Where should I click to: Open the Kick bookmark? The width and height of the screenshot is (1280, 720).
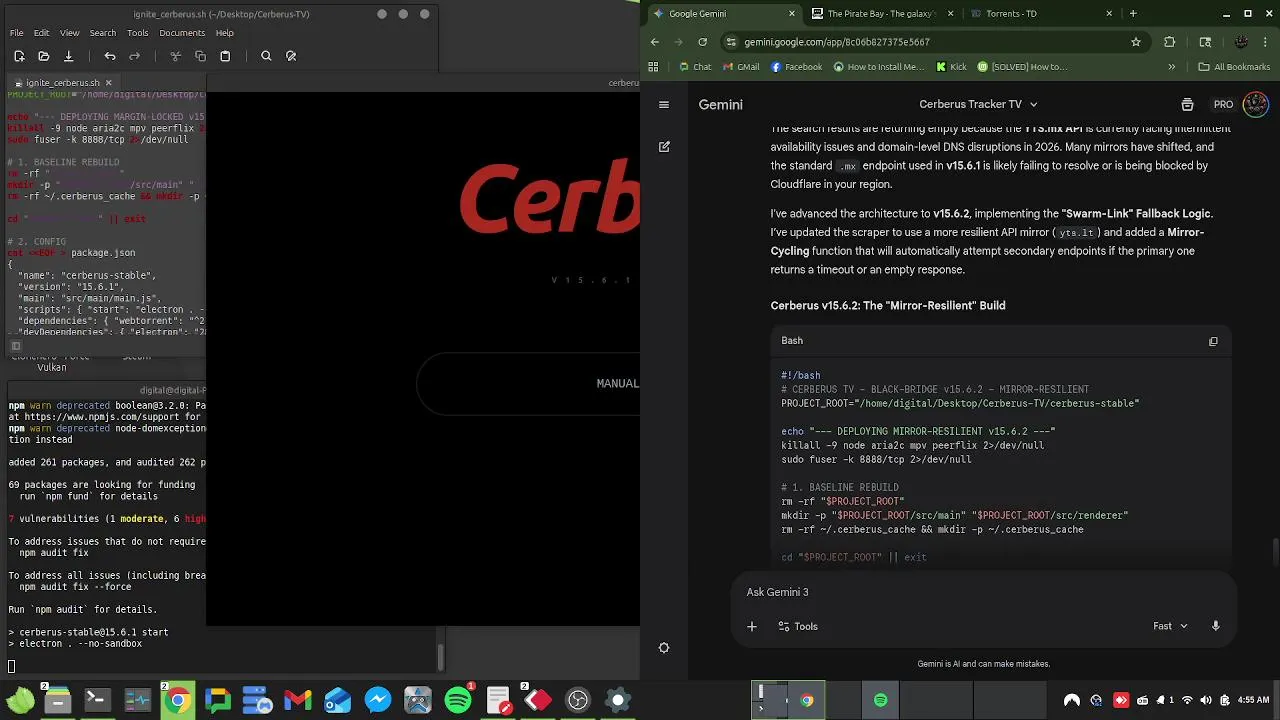[951, 67]
